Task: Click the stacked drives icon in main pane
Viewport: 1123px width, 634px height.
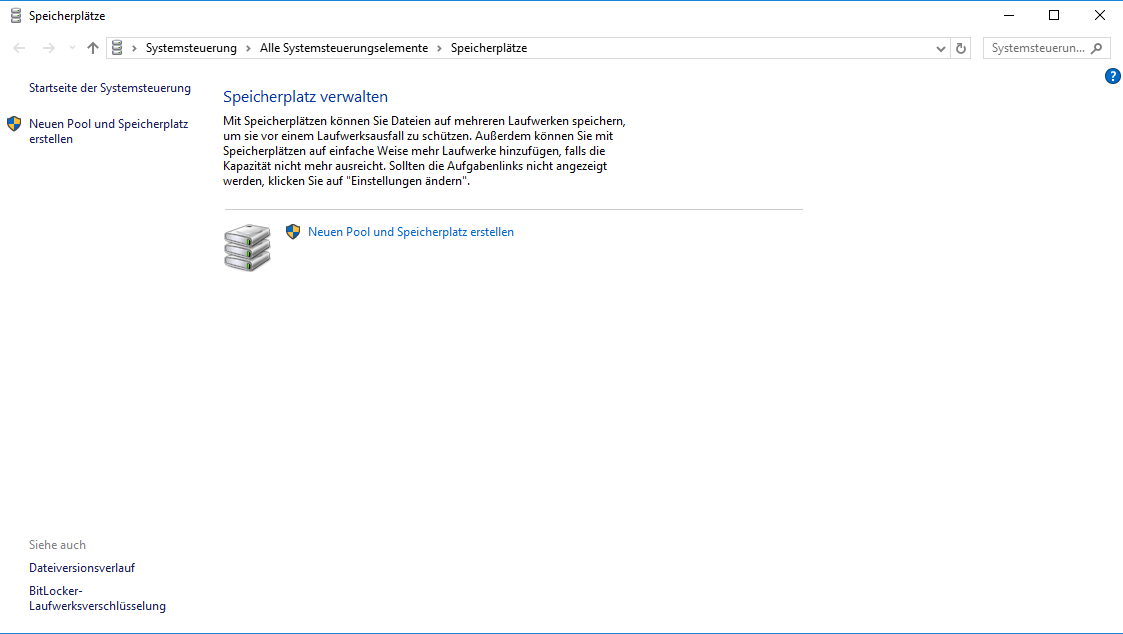Action: point(247,247)
